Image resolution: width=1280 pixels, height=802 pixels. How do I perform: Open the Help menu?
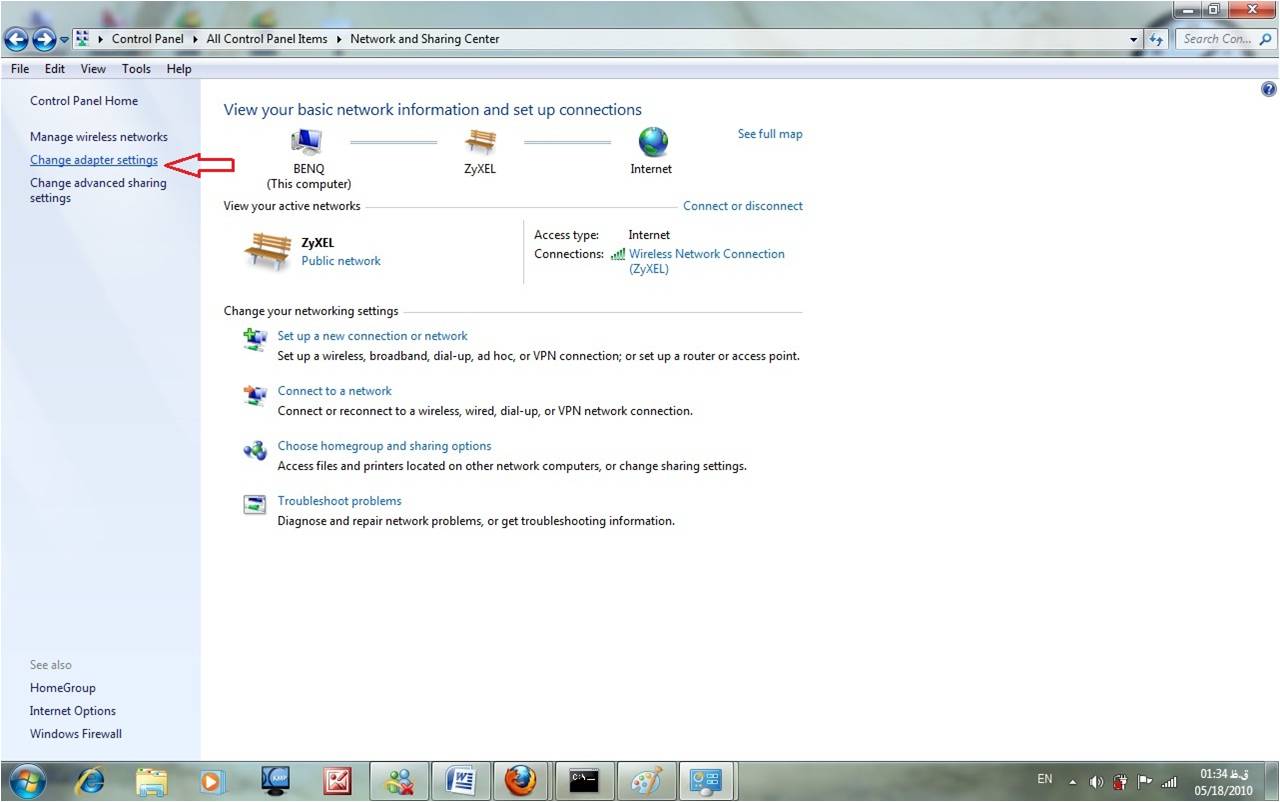tap(179, 69)
